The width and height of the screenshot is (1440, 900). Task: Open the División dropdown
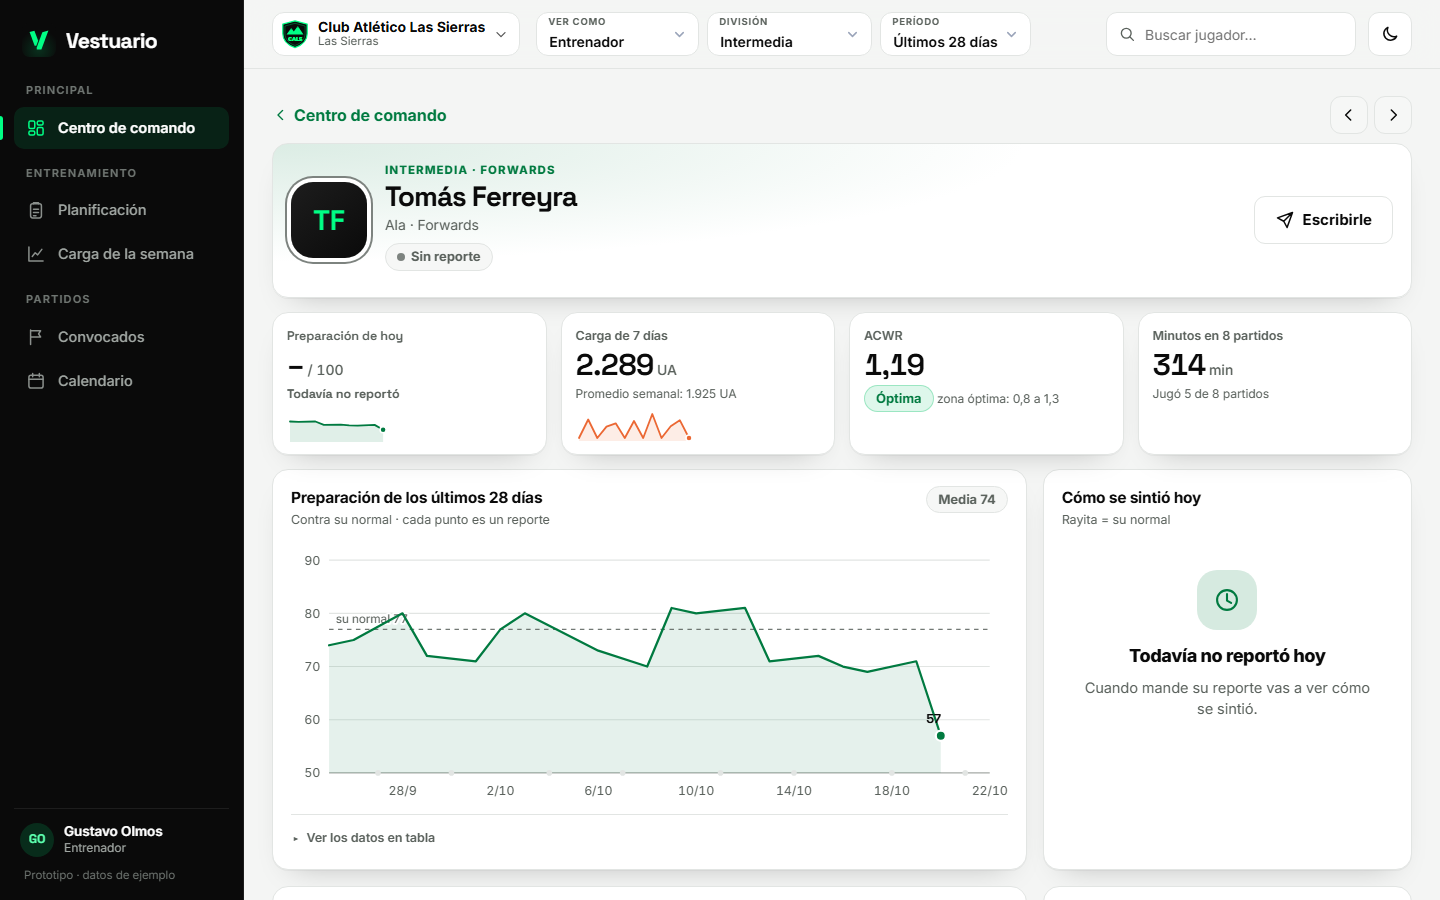pos(789,34)
